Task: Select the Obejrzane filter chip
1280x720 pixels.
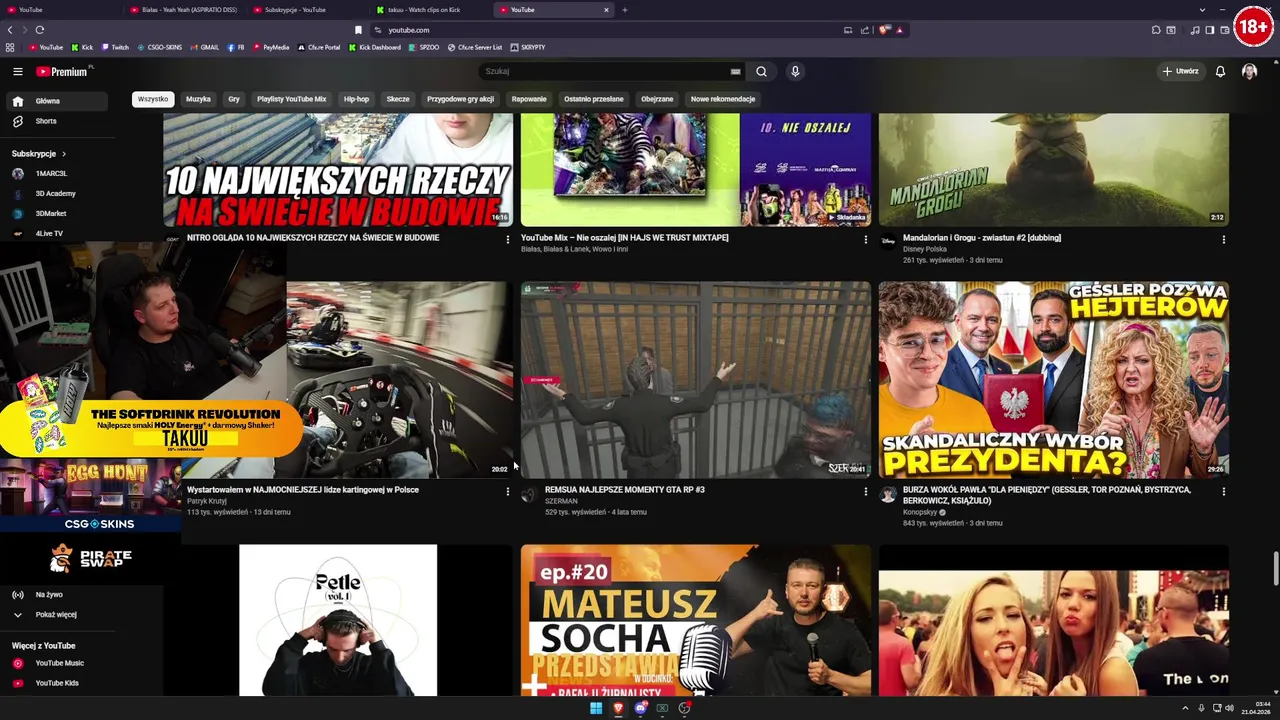Action: (x=657, y=99)
